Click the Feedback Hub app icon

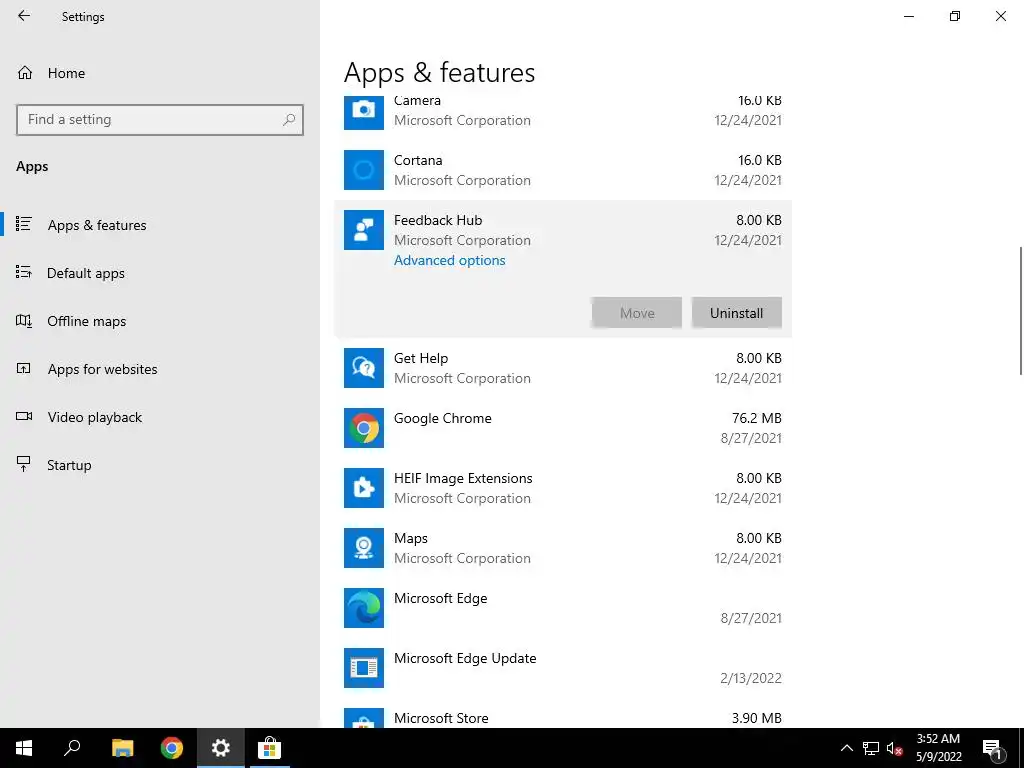tap(364, 230)
